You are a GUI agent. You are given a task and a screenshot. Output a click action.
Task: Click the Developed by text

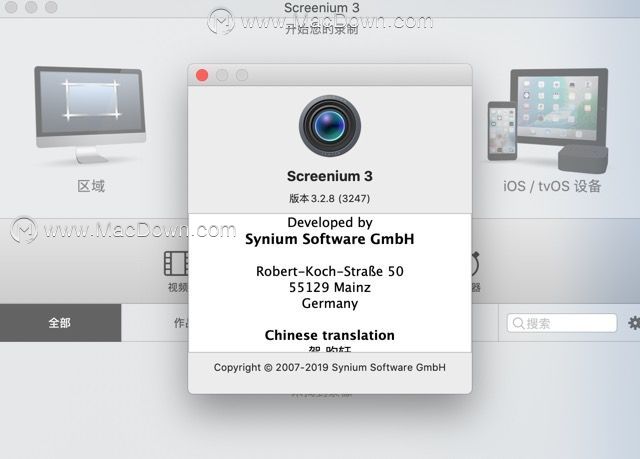coord(330,222)
